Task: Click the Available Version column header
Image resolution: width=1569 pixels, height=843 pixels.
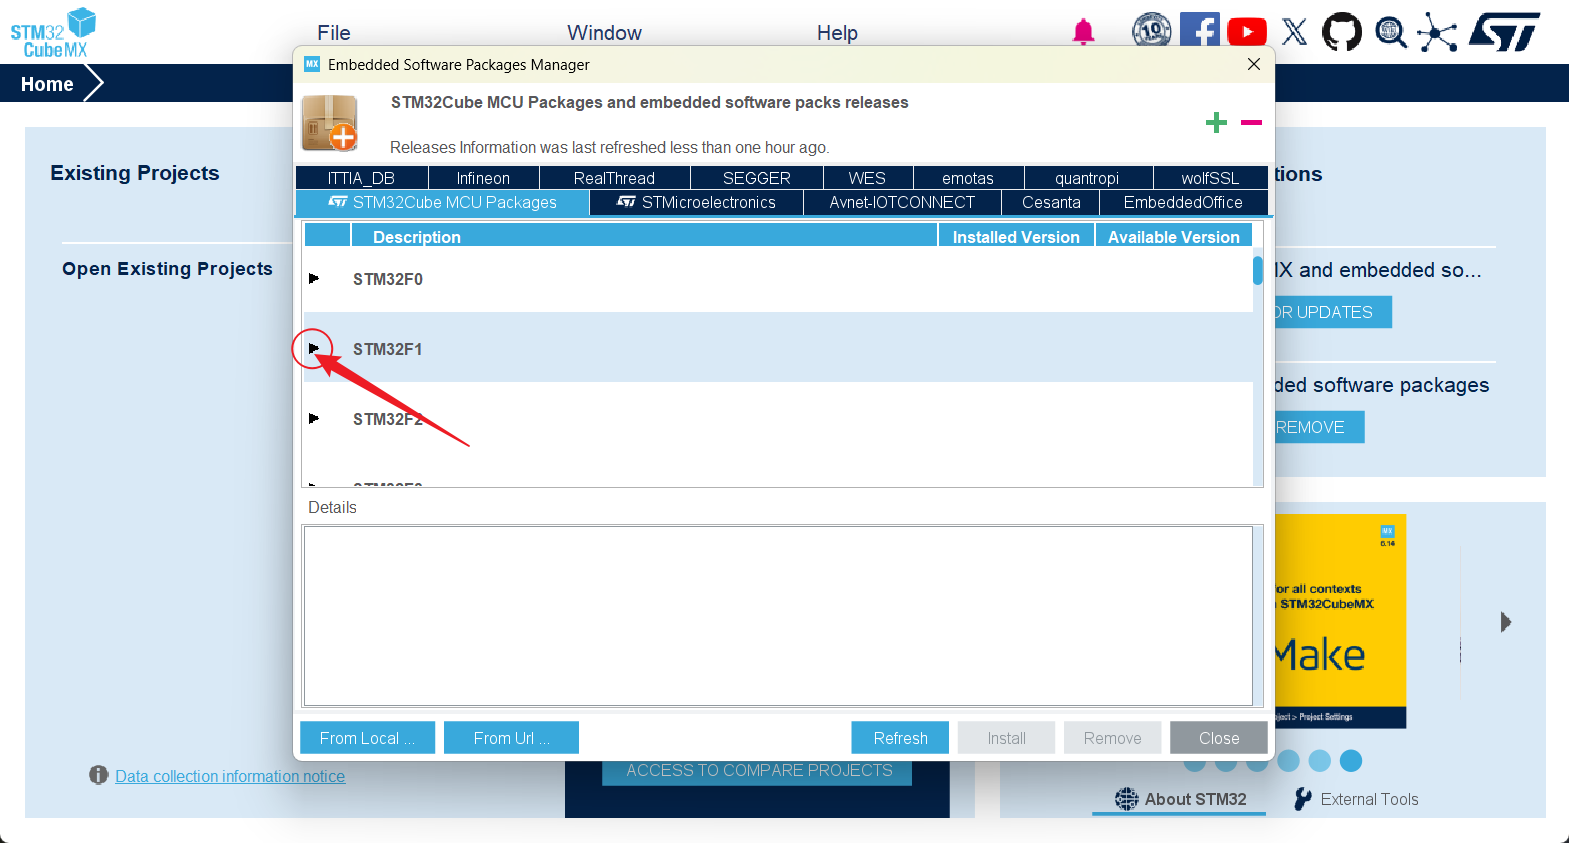Action: click(1174, 237)
